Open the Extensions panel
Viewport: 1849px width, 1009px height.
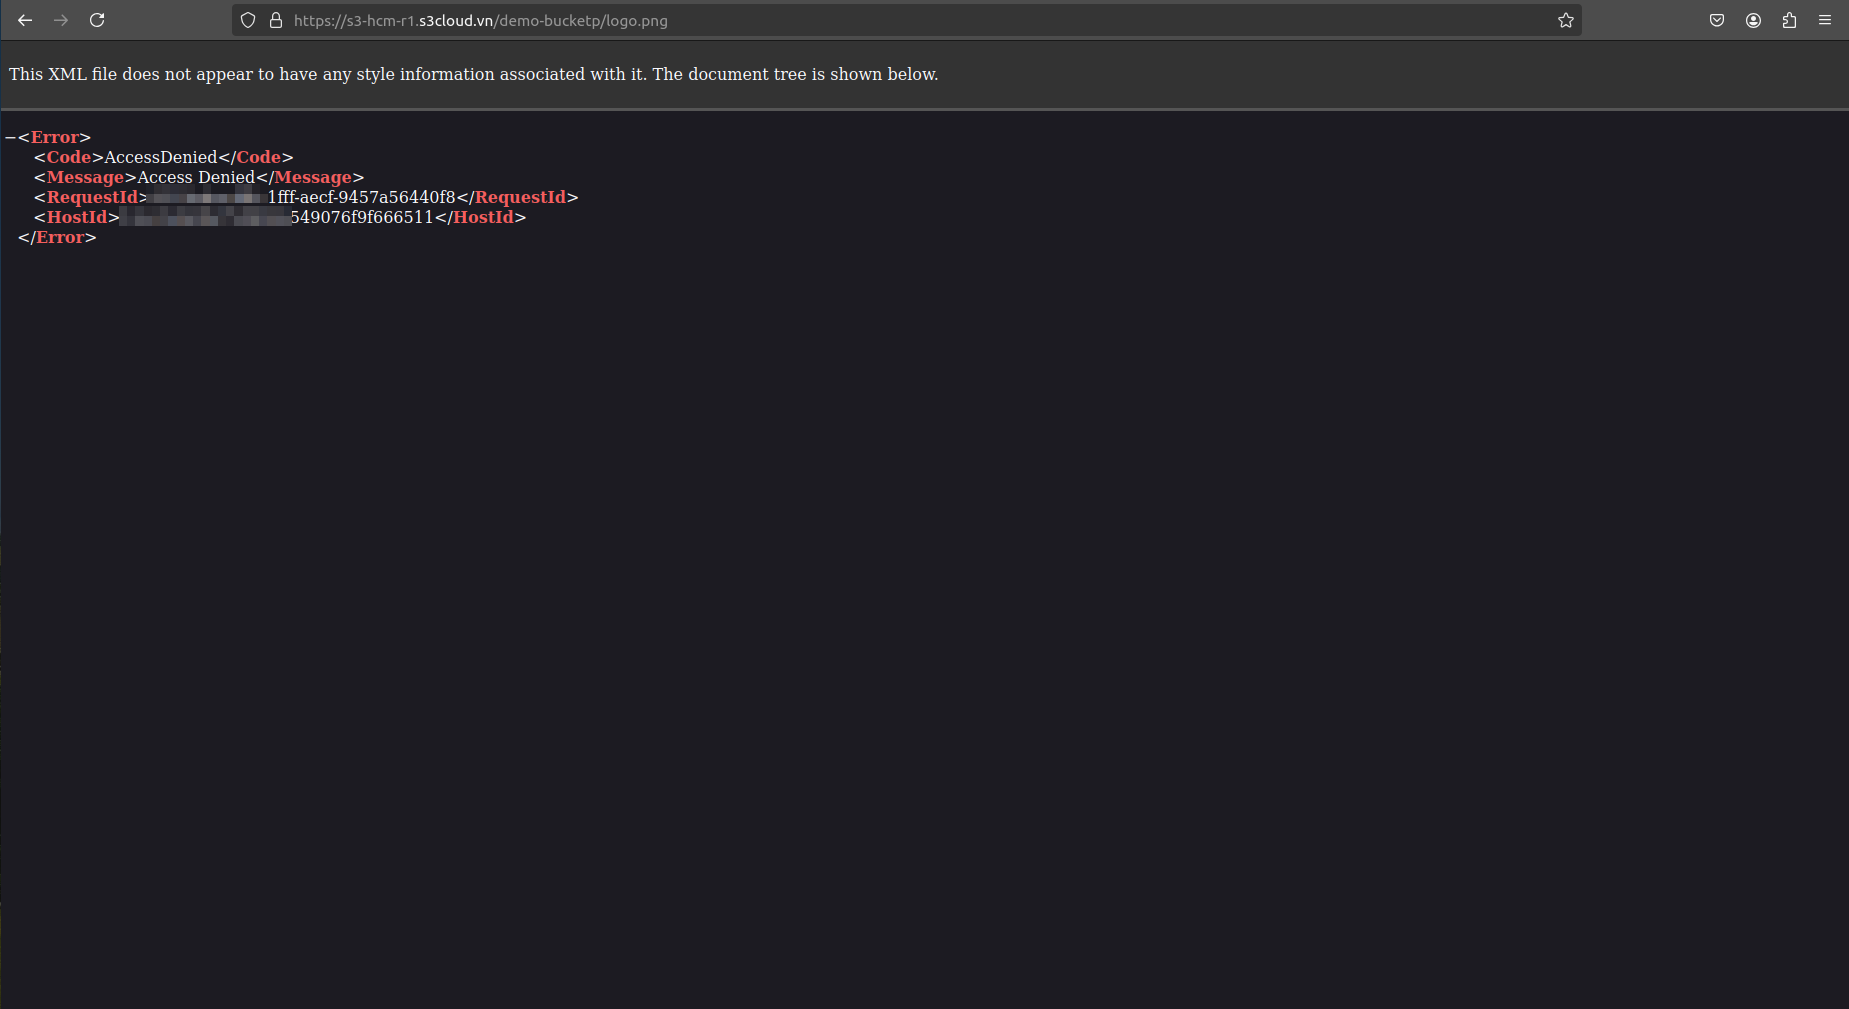click(1789, 20)
